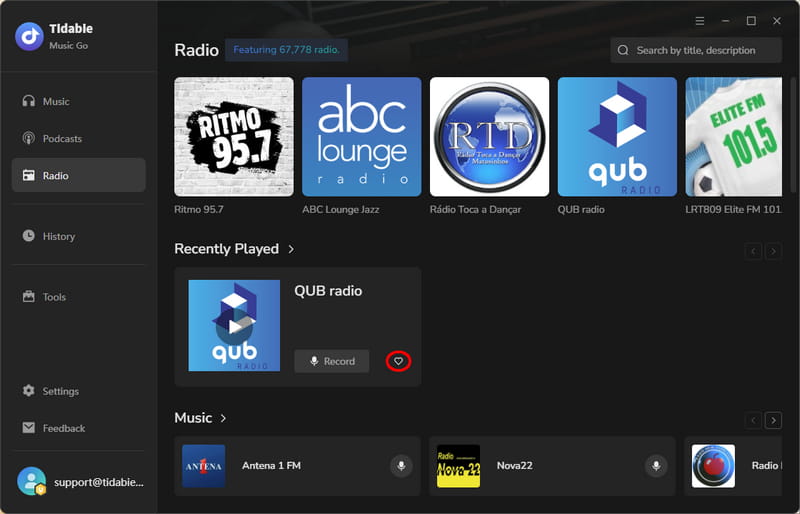
Task: Open the Settings gear icon
Action: click(29, 391)
